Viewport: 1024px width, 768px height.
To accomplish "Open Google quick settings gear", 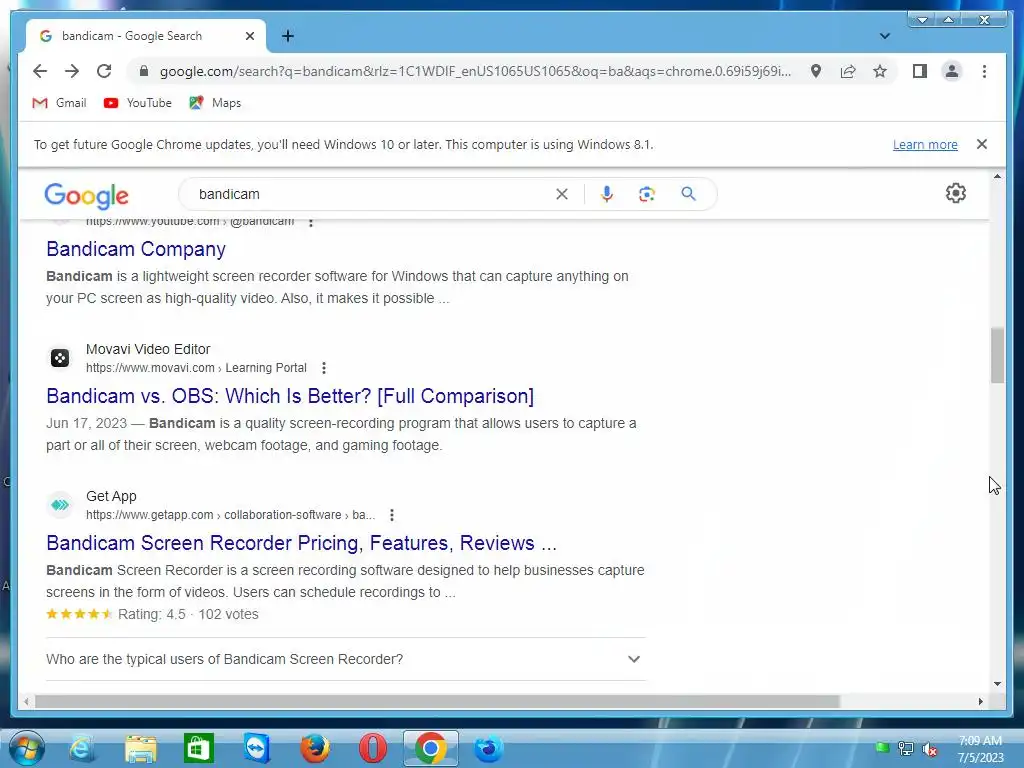I will click(x=955, y=193).
